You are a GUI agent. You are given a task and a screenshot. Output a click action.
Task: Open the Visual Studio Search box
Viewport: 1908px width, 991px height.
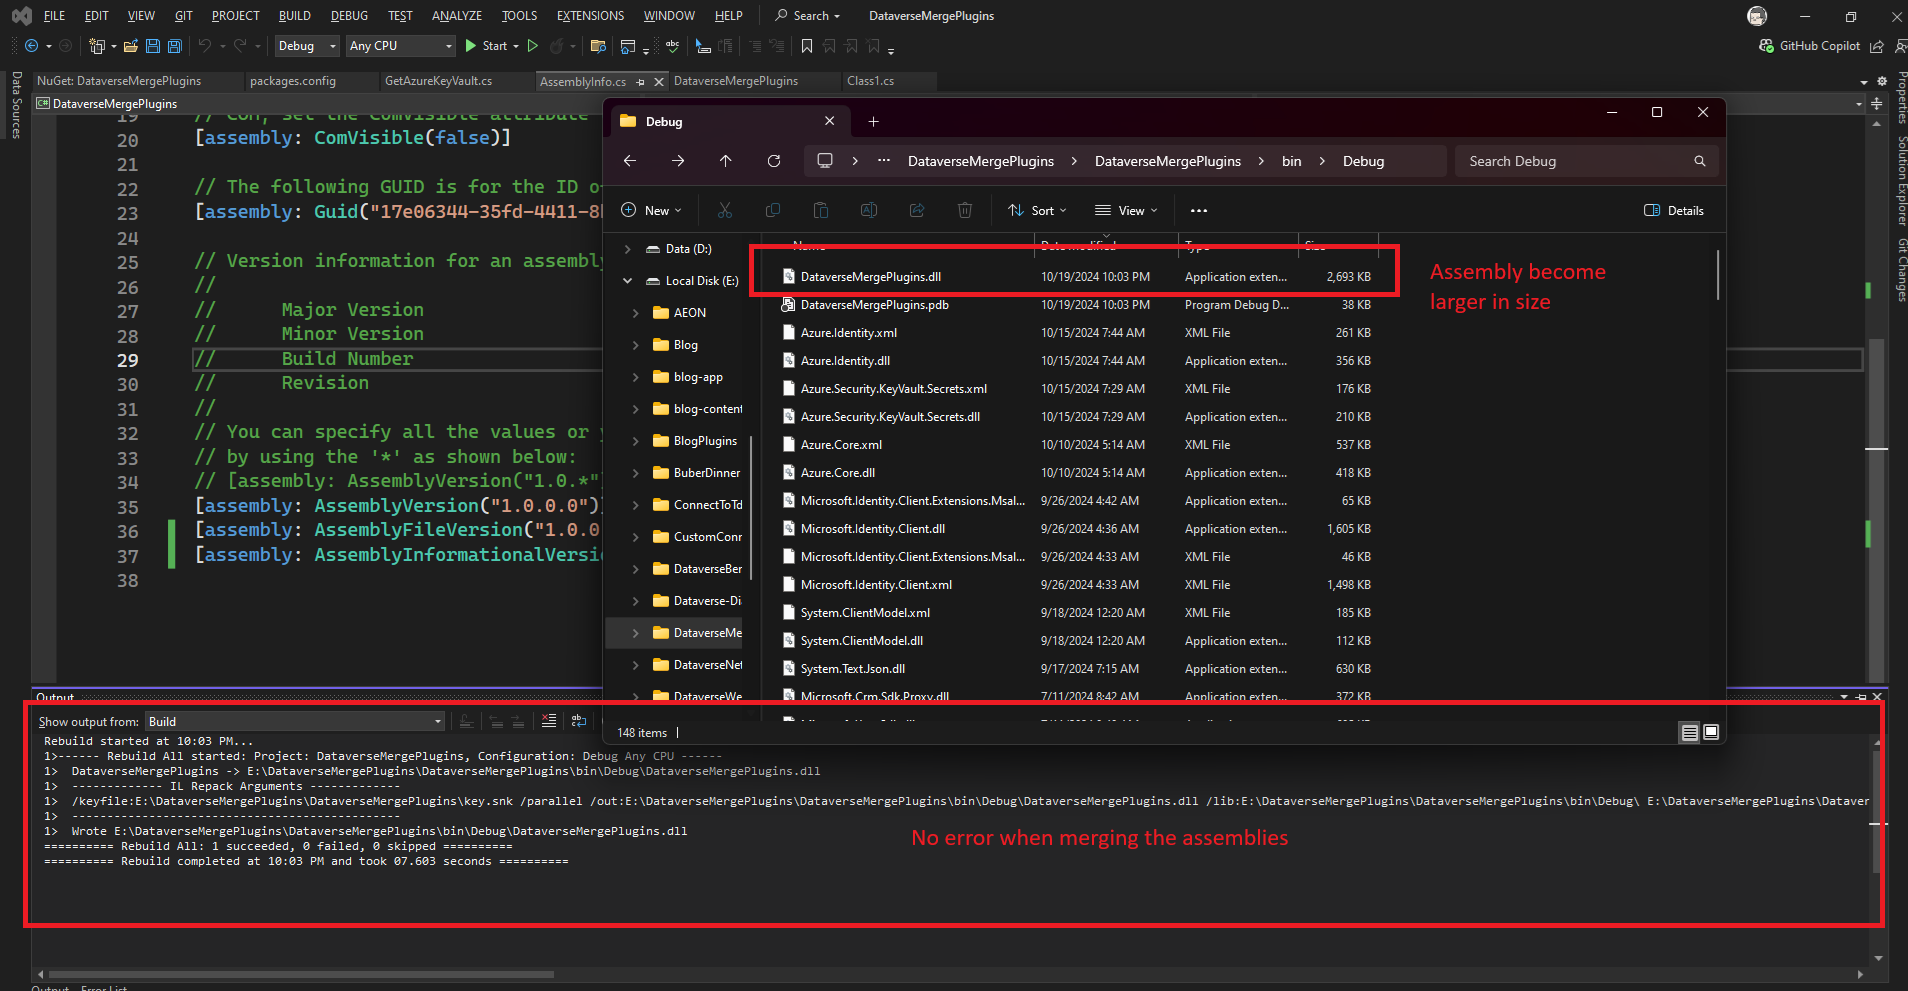pyautogui.click(x=808, y=16)
